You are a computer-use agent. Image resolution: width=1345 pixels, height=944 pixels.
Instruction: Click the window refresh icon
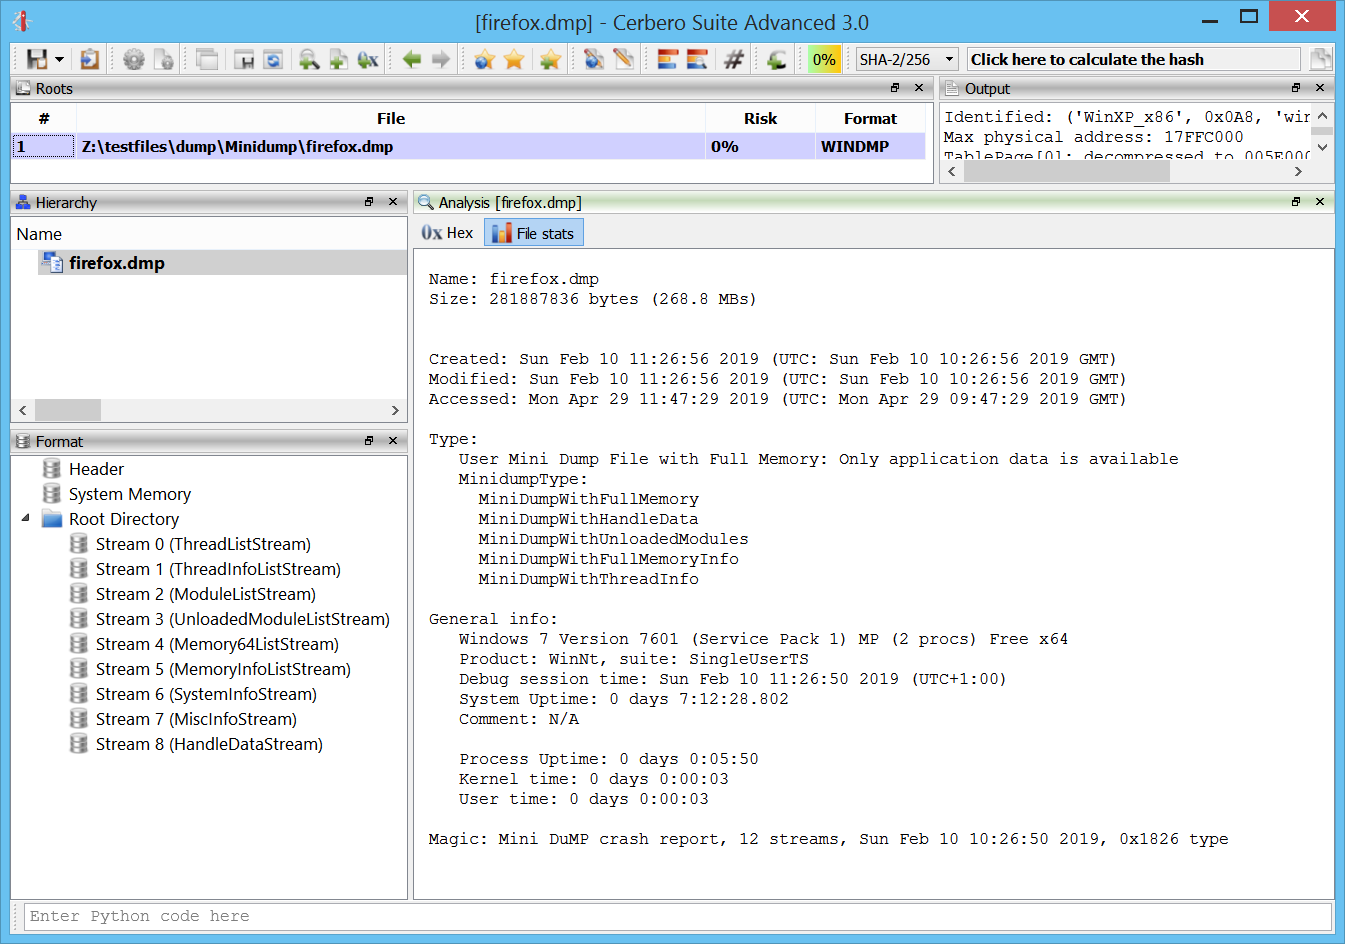pyautogui.click(x=273, y=60)
